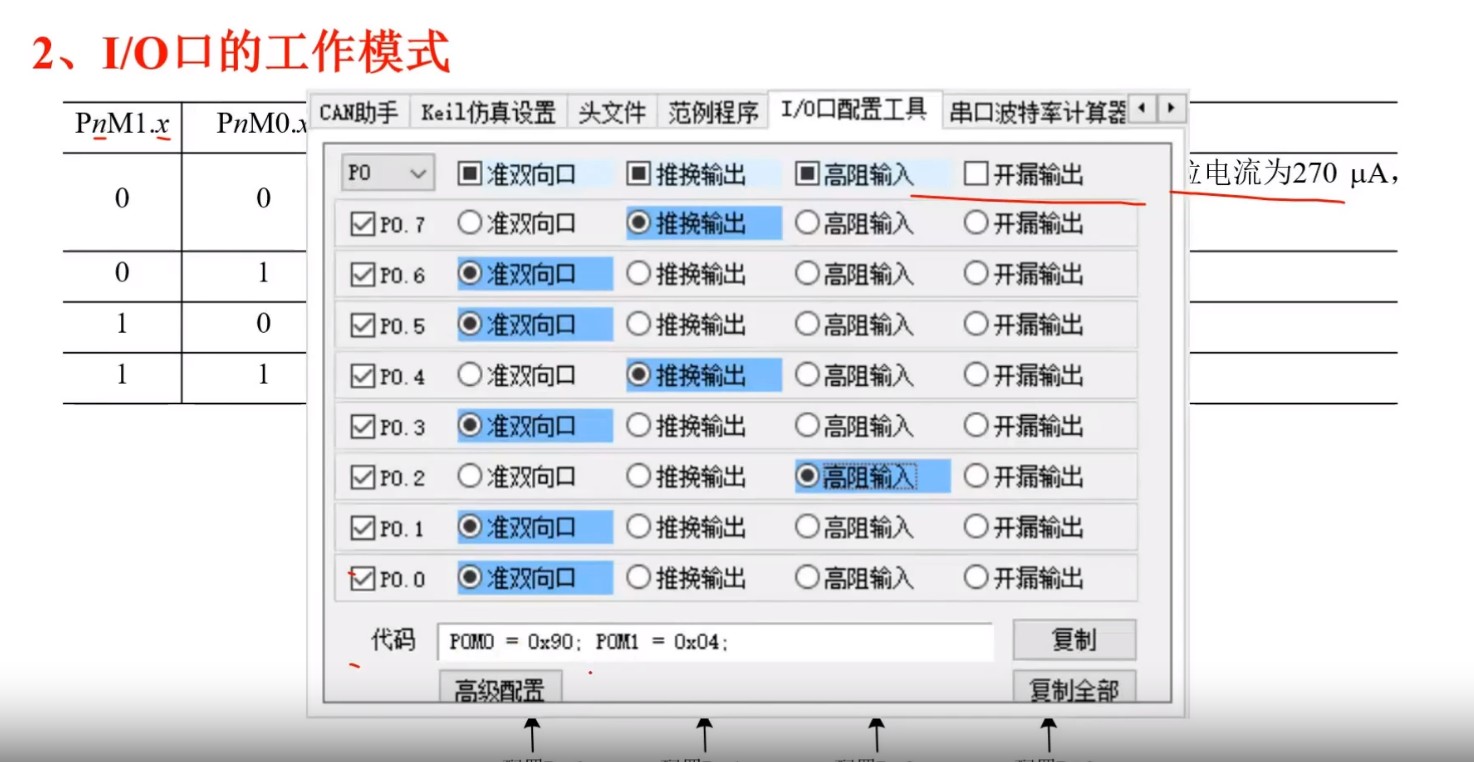Enable the header 开漏输出 checkbox
The width and height of the screenshot is (1474, 762).
click(x=976, y=175)
